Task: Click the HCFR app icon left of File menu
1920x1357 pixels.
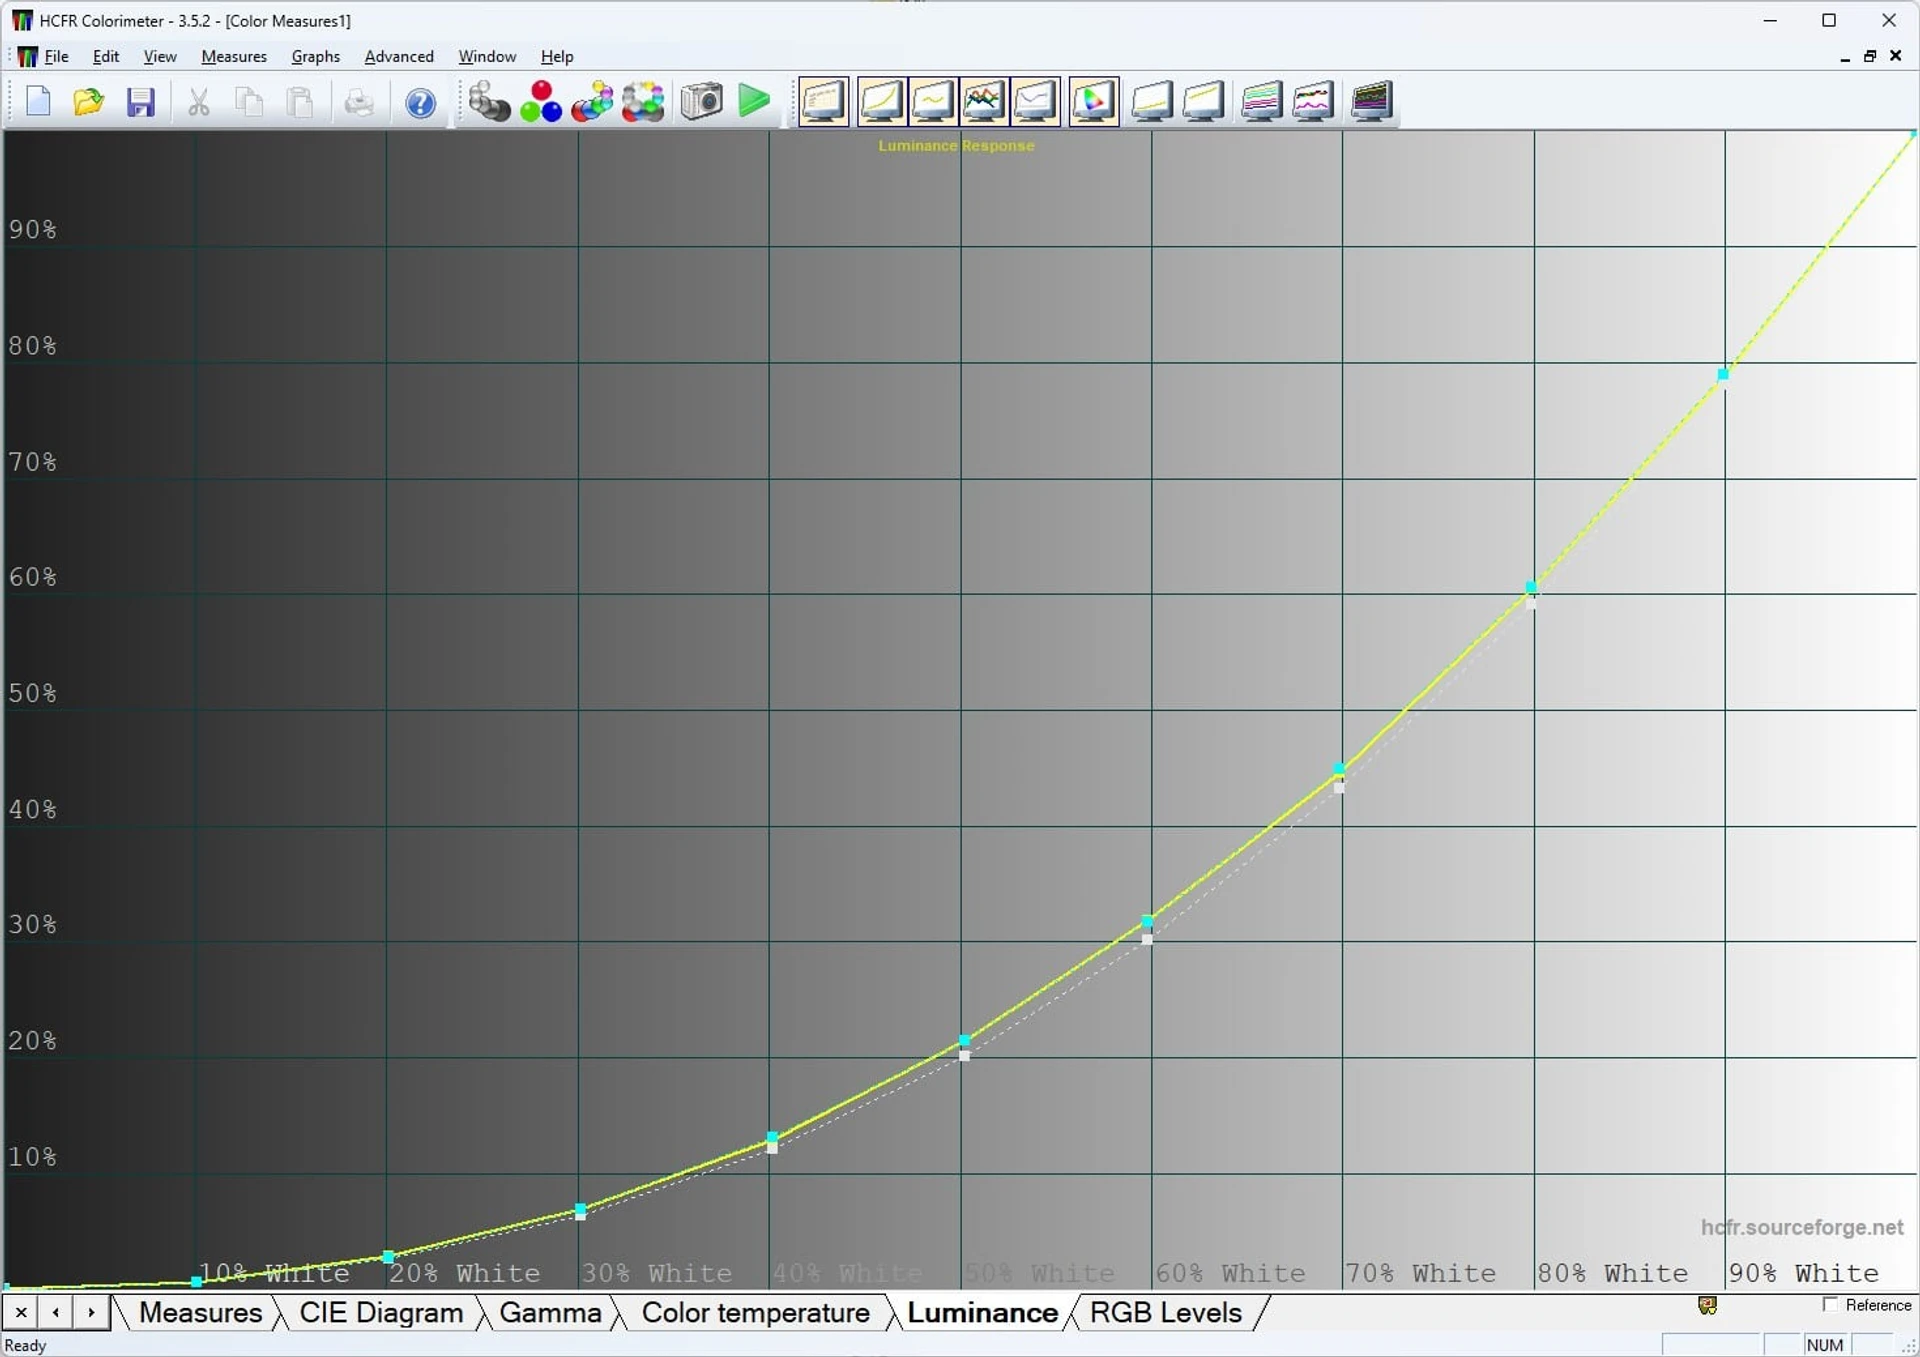Action: coord(27,57)
